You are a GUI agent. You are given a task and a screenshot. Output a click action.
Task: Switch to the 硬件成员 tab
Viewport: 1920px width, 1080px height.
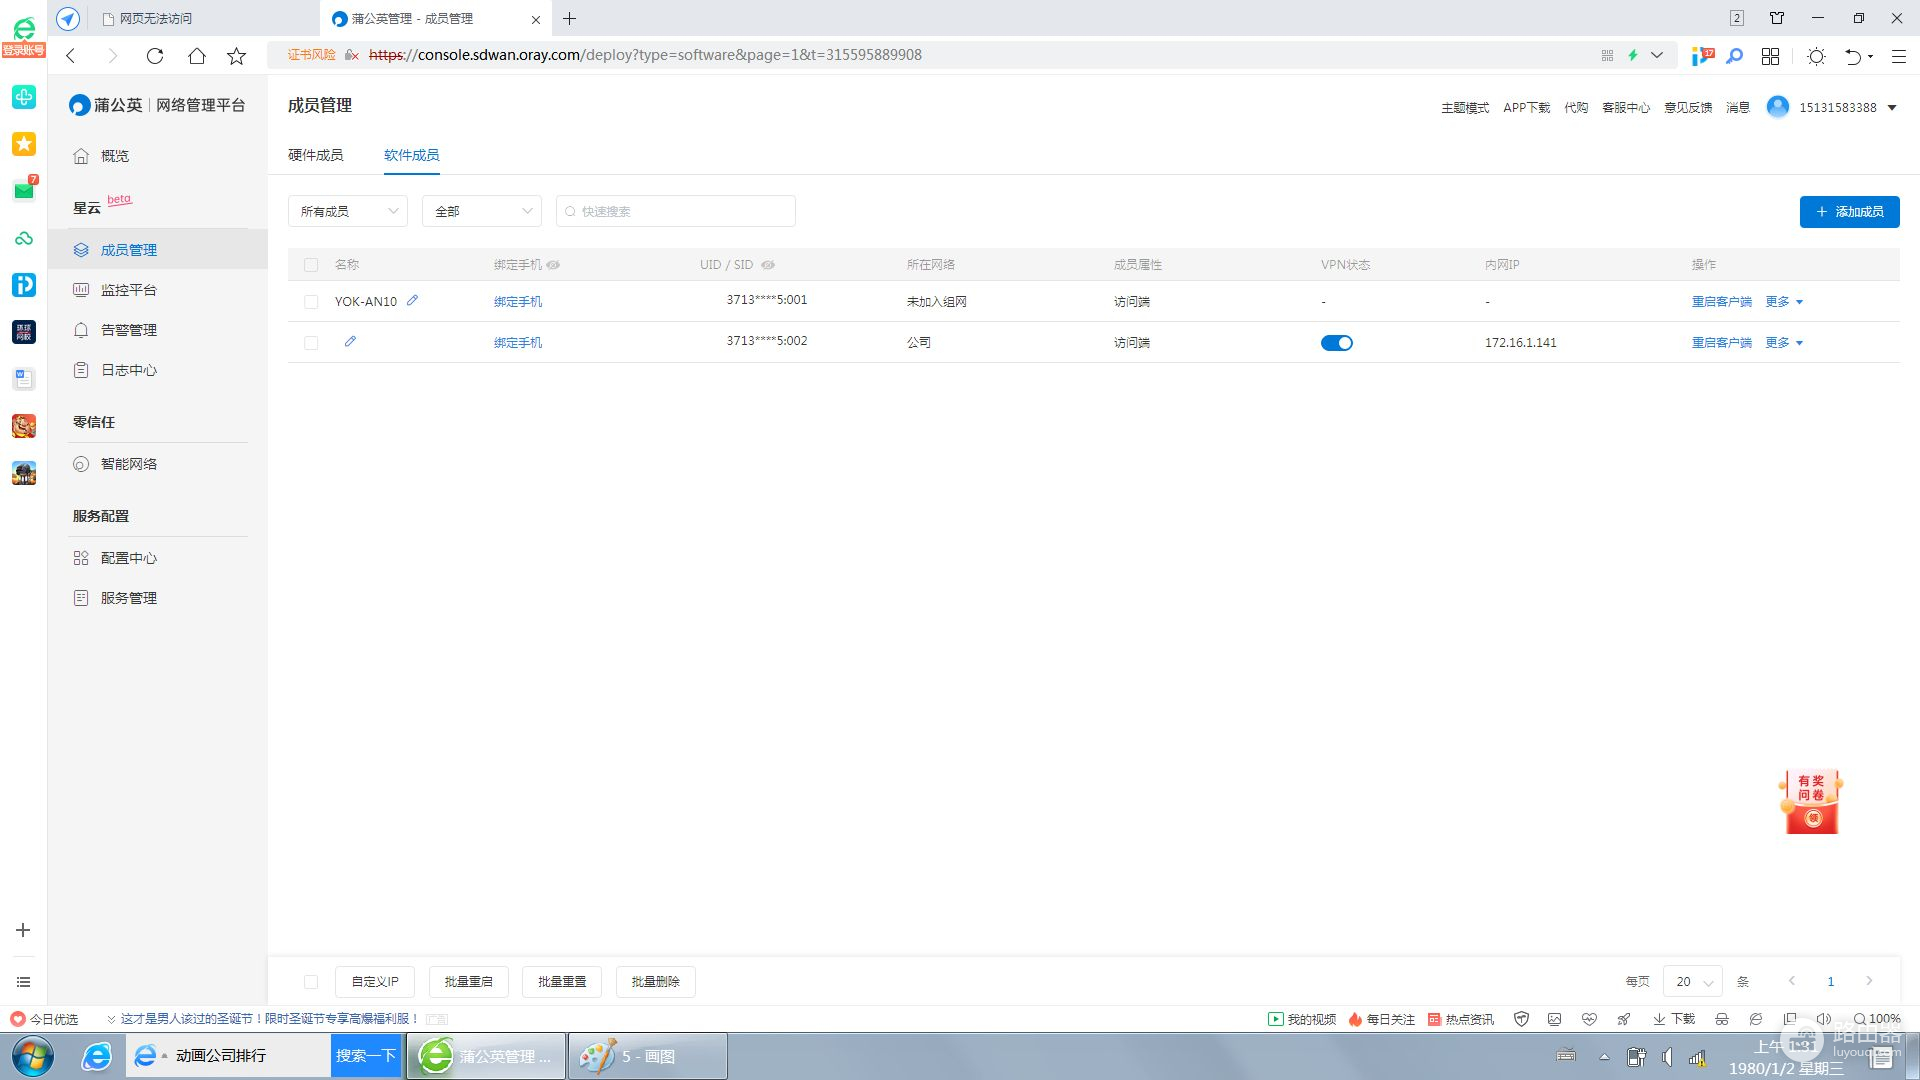315,155
